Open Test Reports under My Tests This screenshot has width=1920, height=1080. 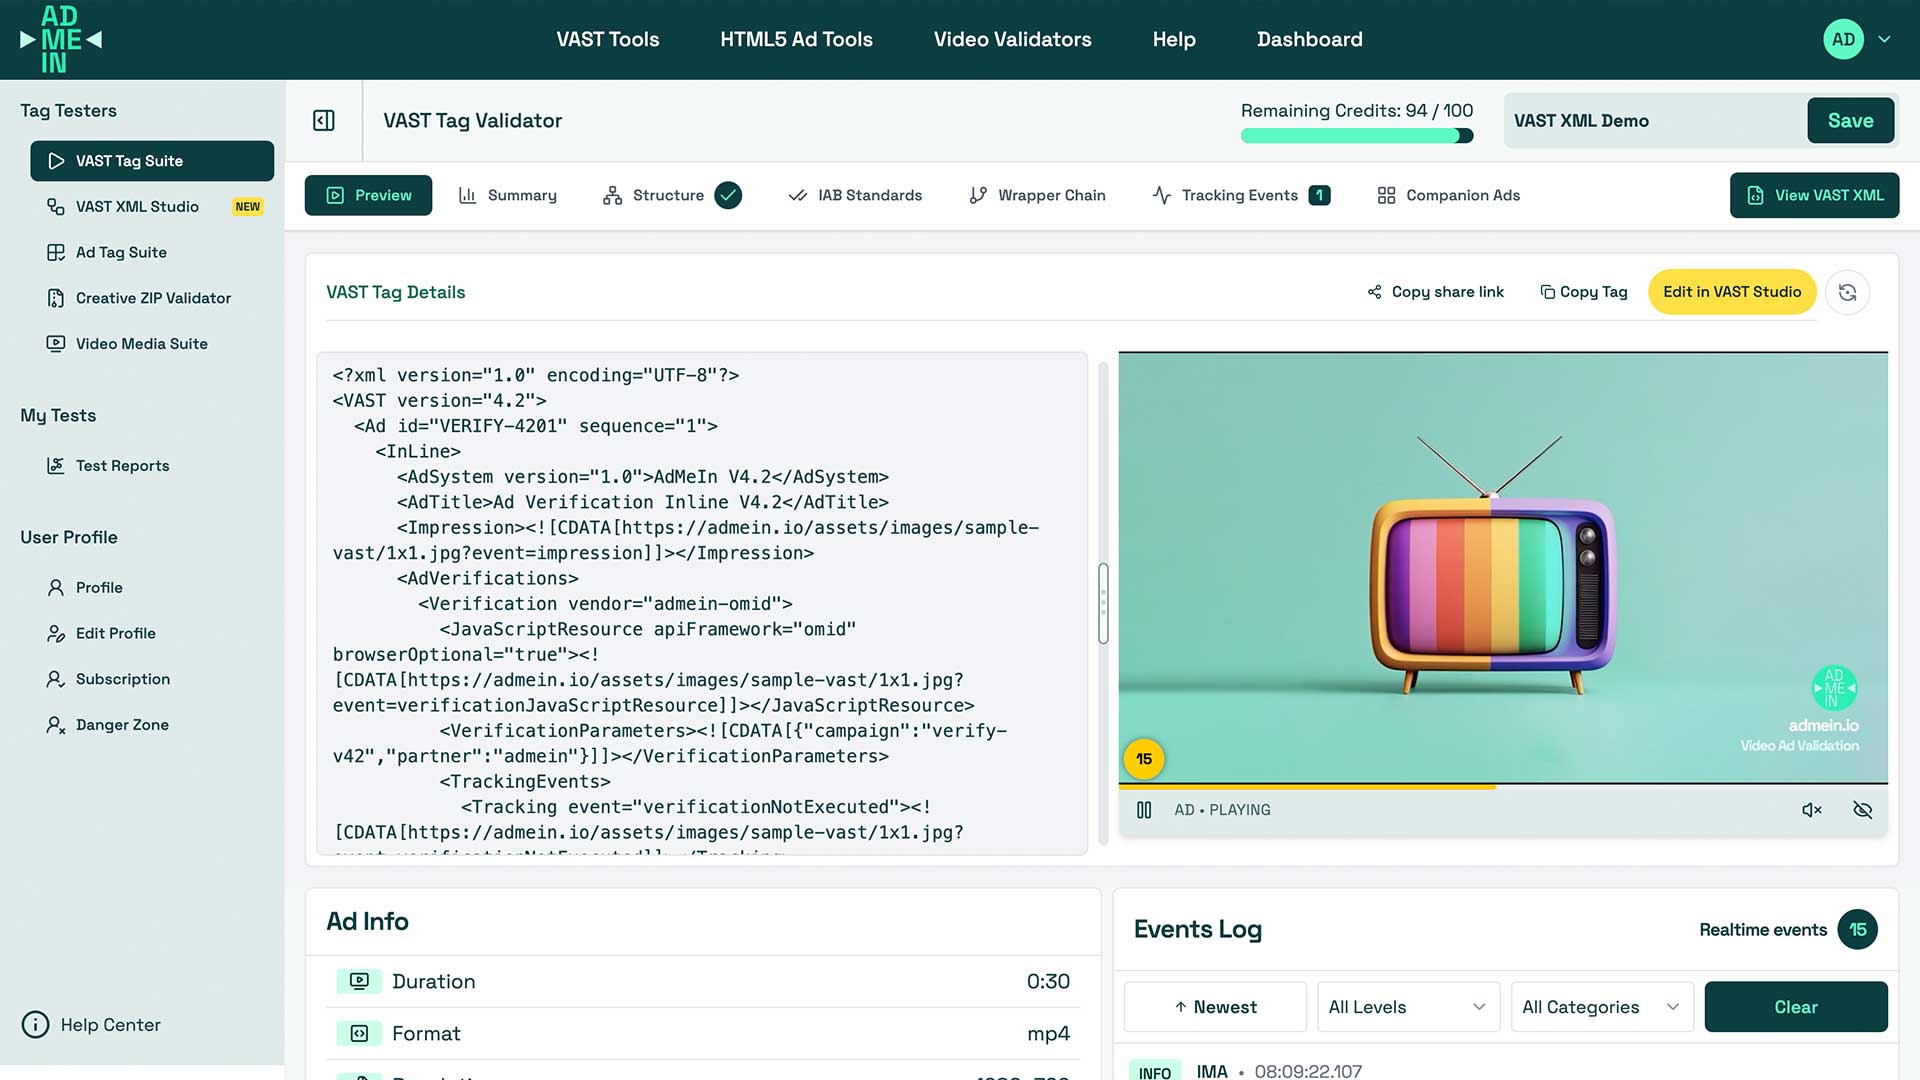tap(123, 465)
